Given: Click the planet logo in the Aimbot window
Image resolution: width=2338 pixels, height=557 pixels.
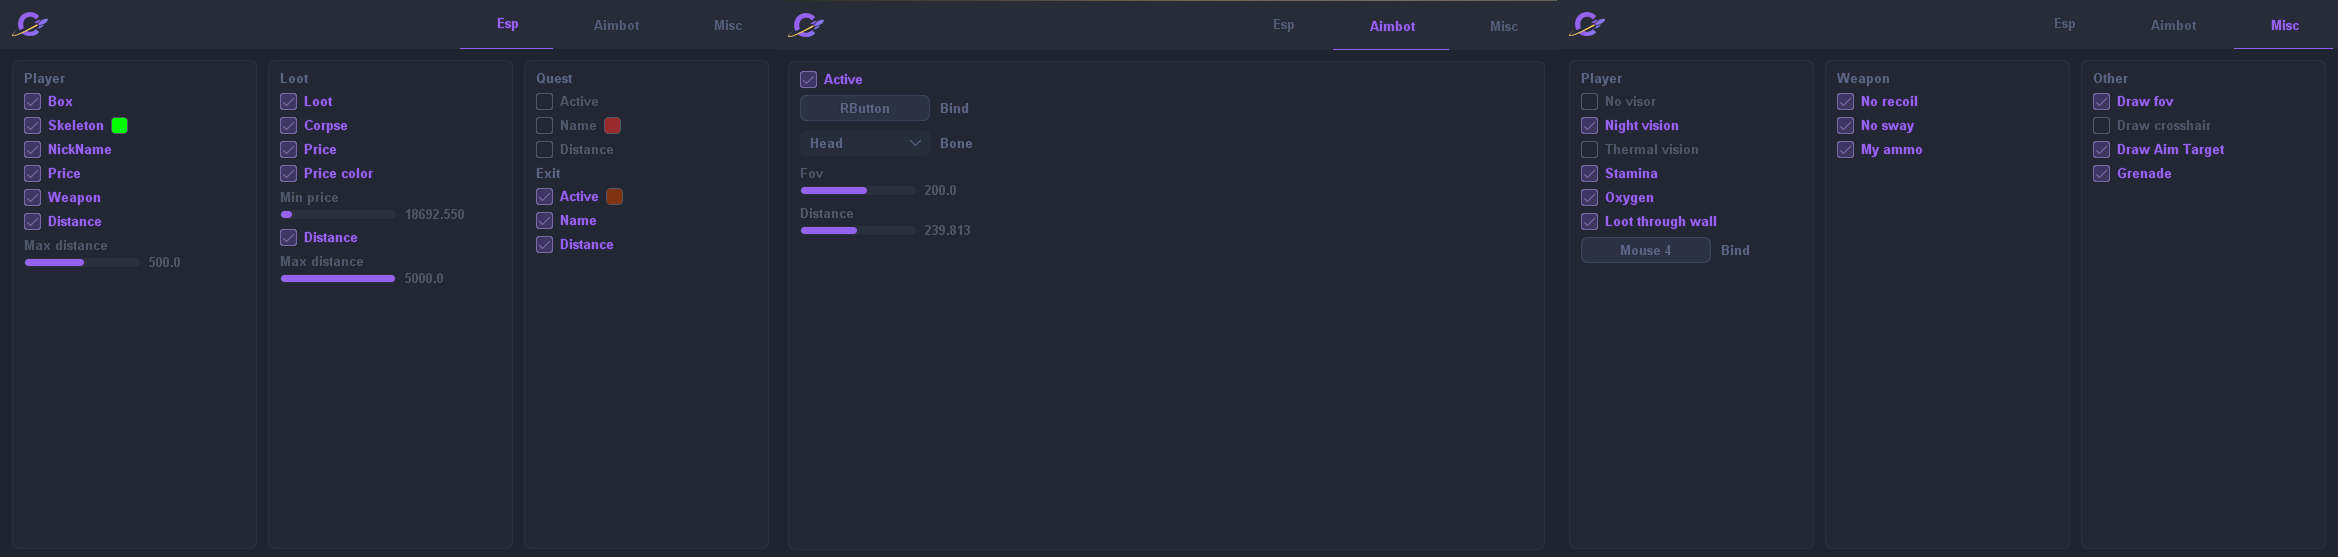Looking at the screenshot, I should coord(806,25).
